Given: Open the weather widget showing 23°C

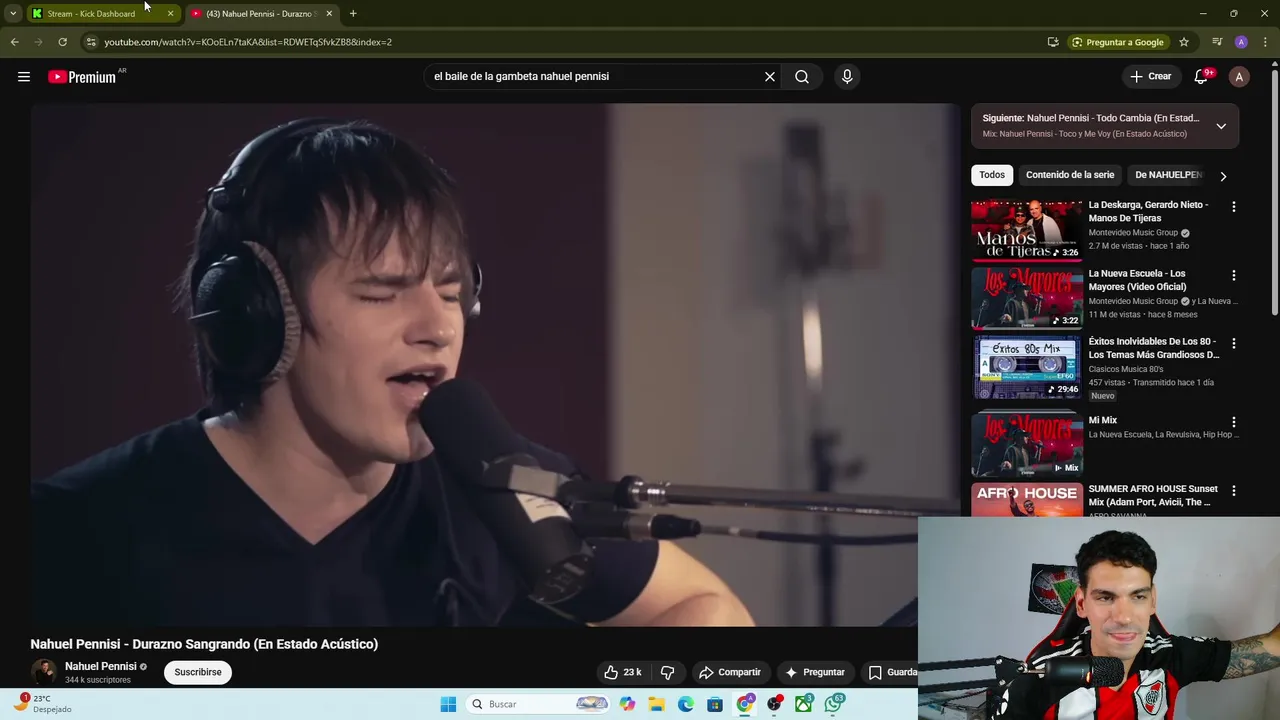Looking at the screenshot, I should click(44, 704).
